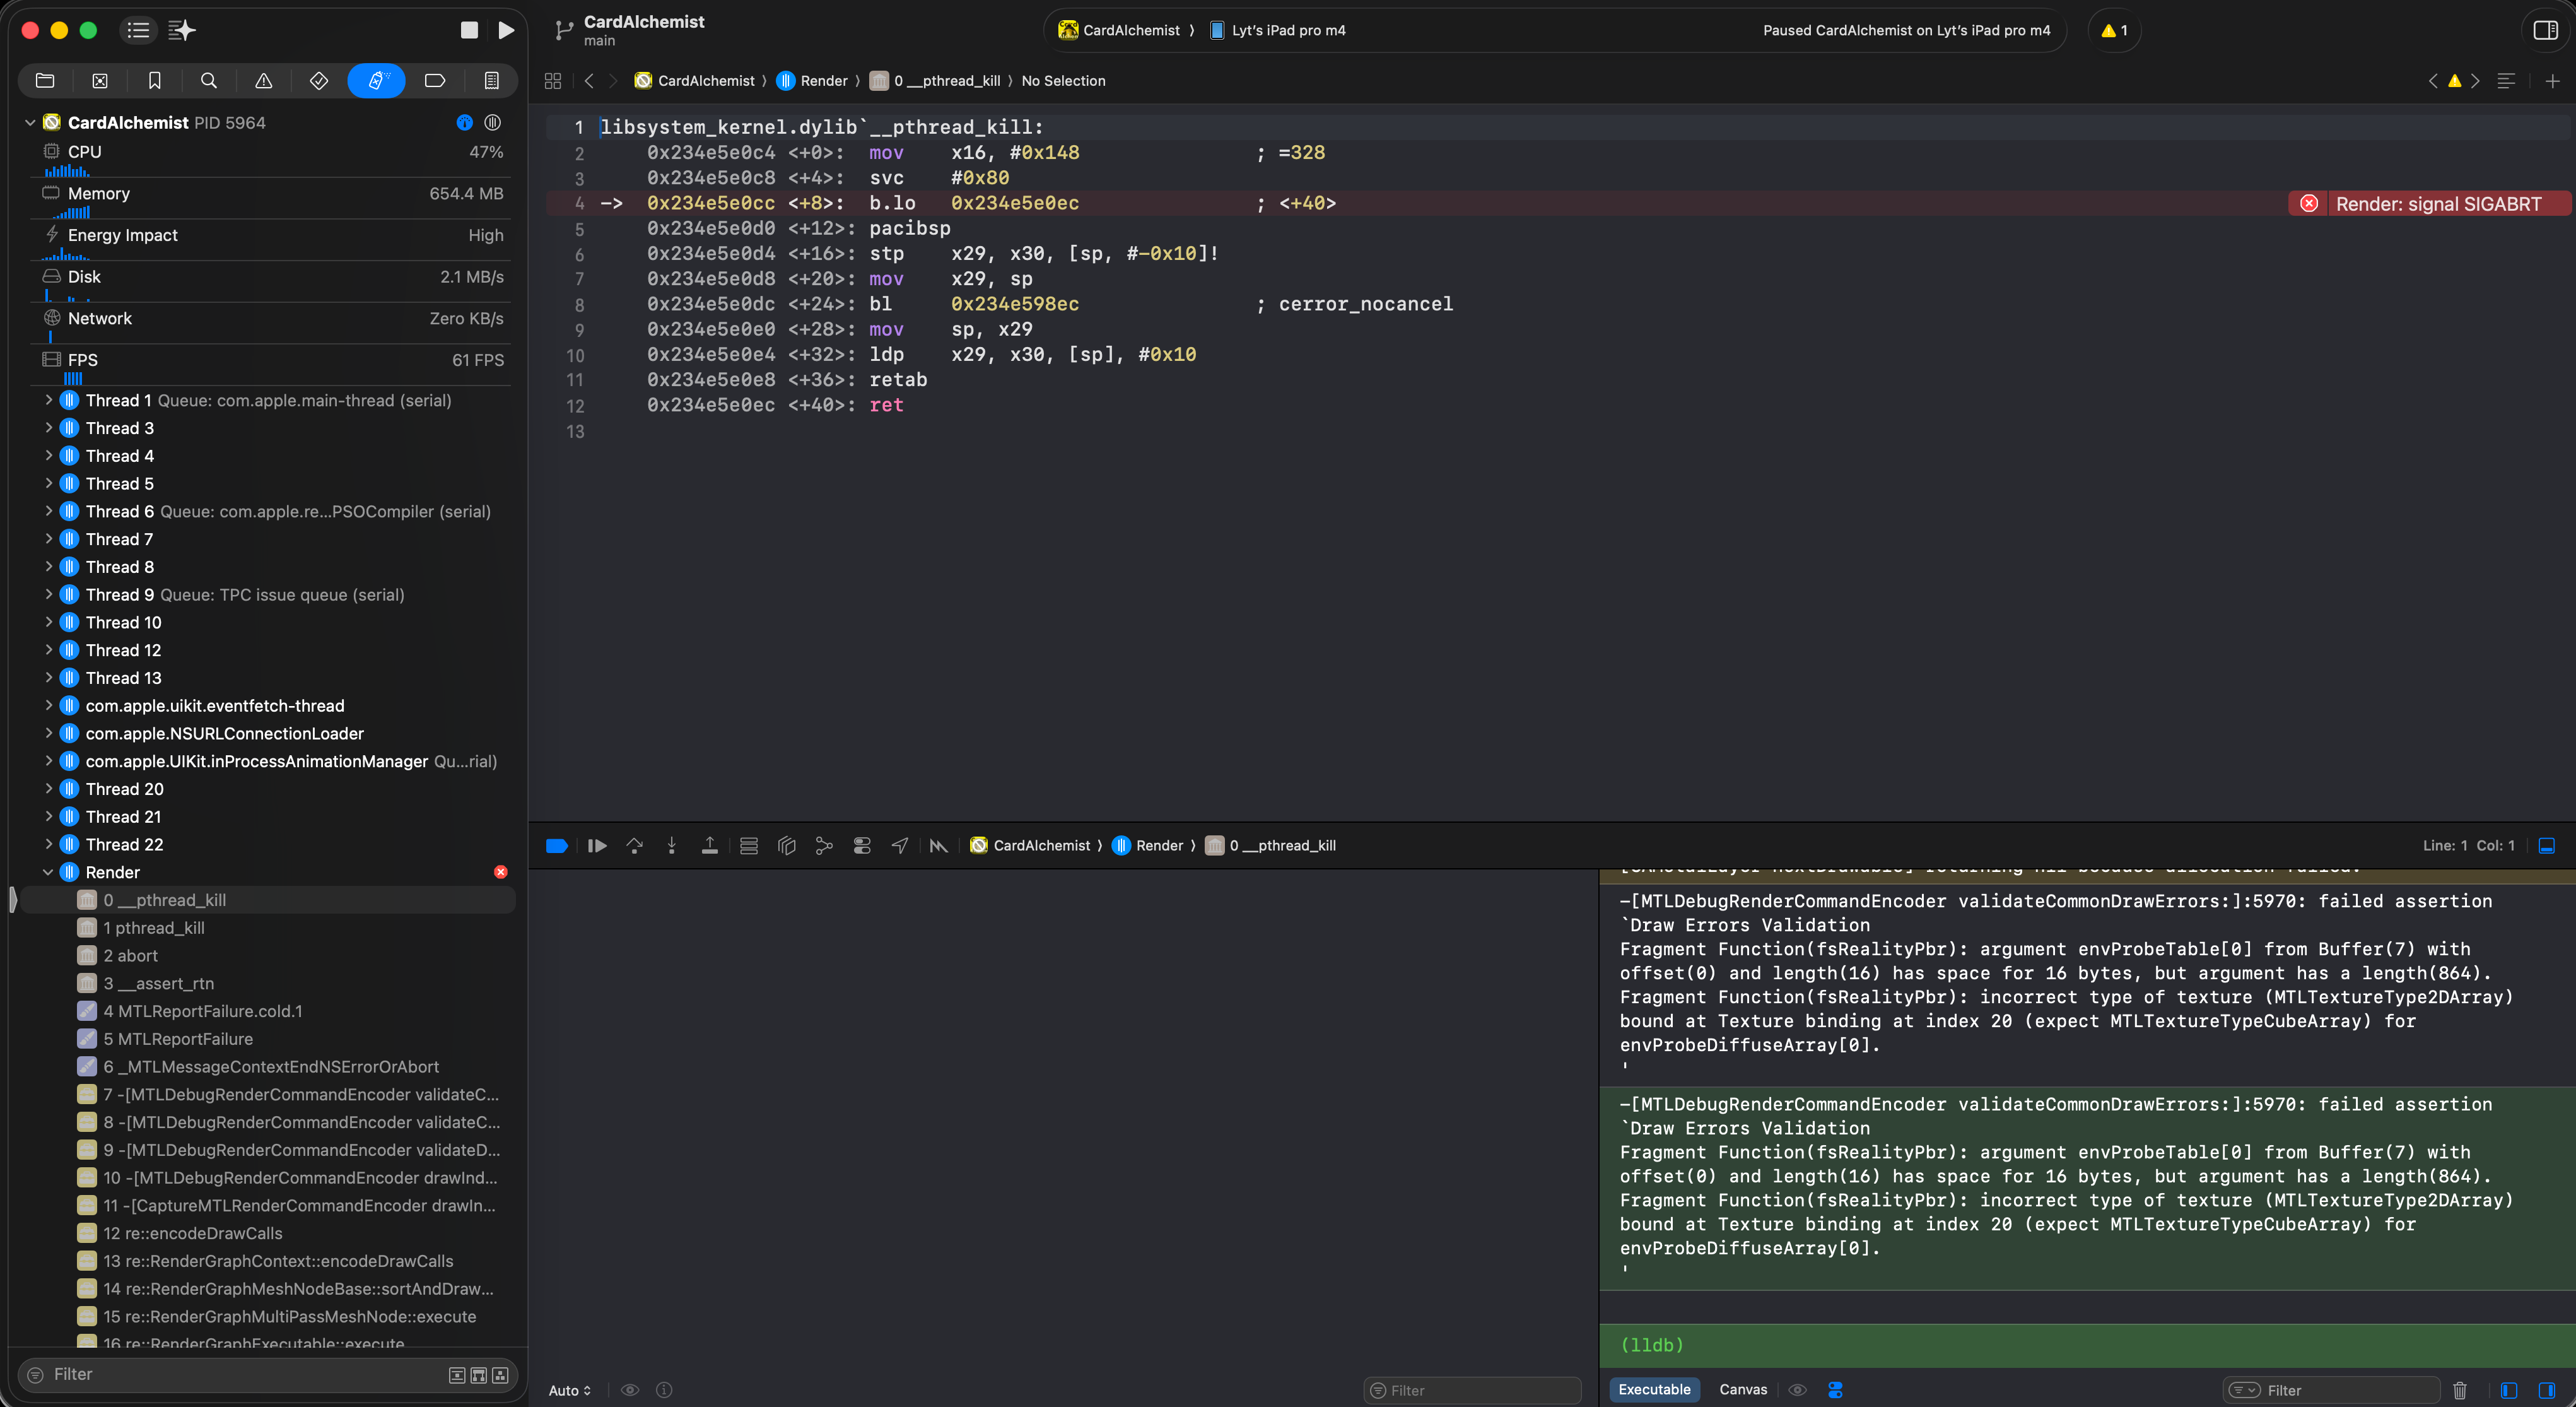Collapse the Render thread
2576x1407 pixels.
[x=48, y=872]
